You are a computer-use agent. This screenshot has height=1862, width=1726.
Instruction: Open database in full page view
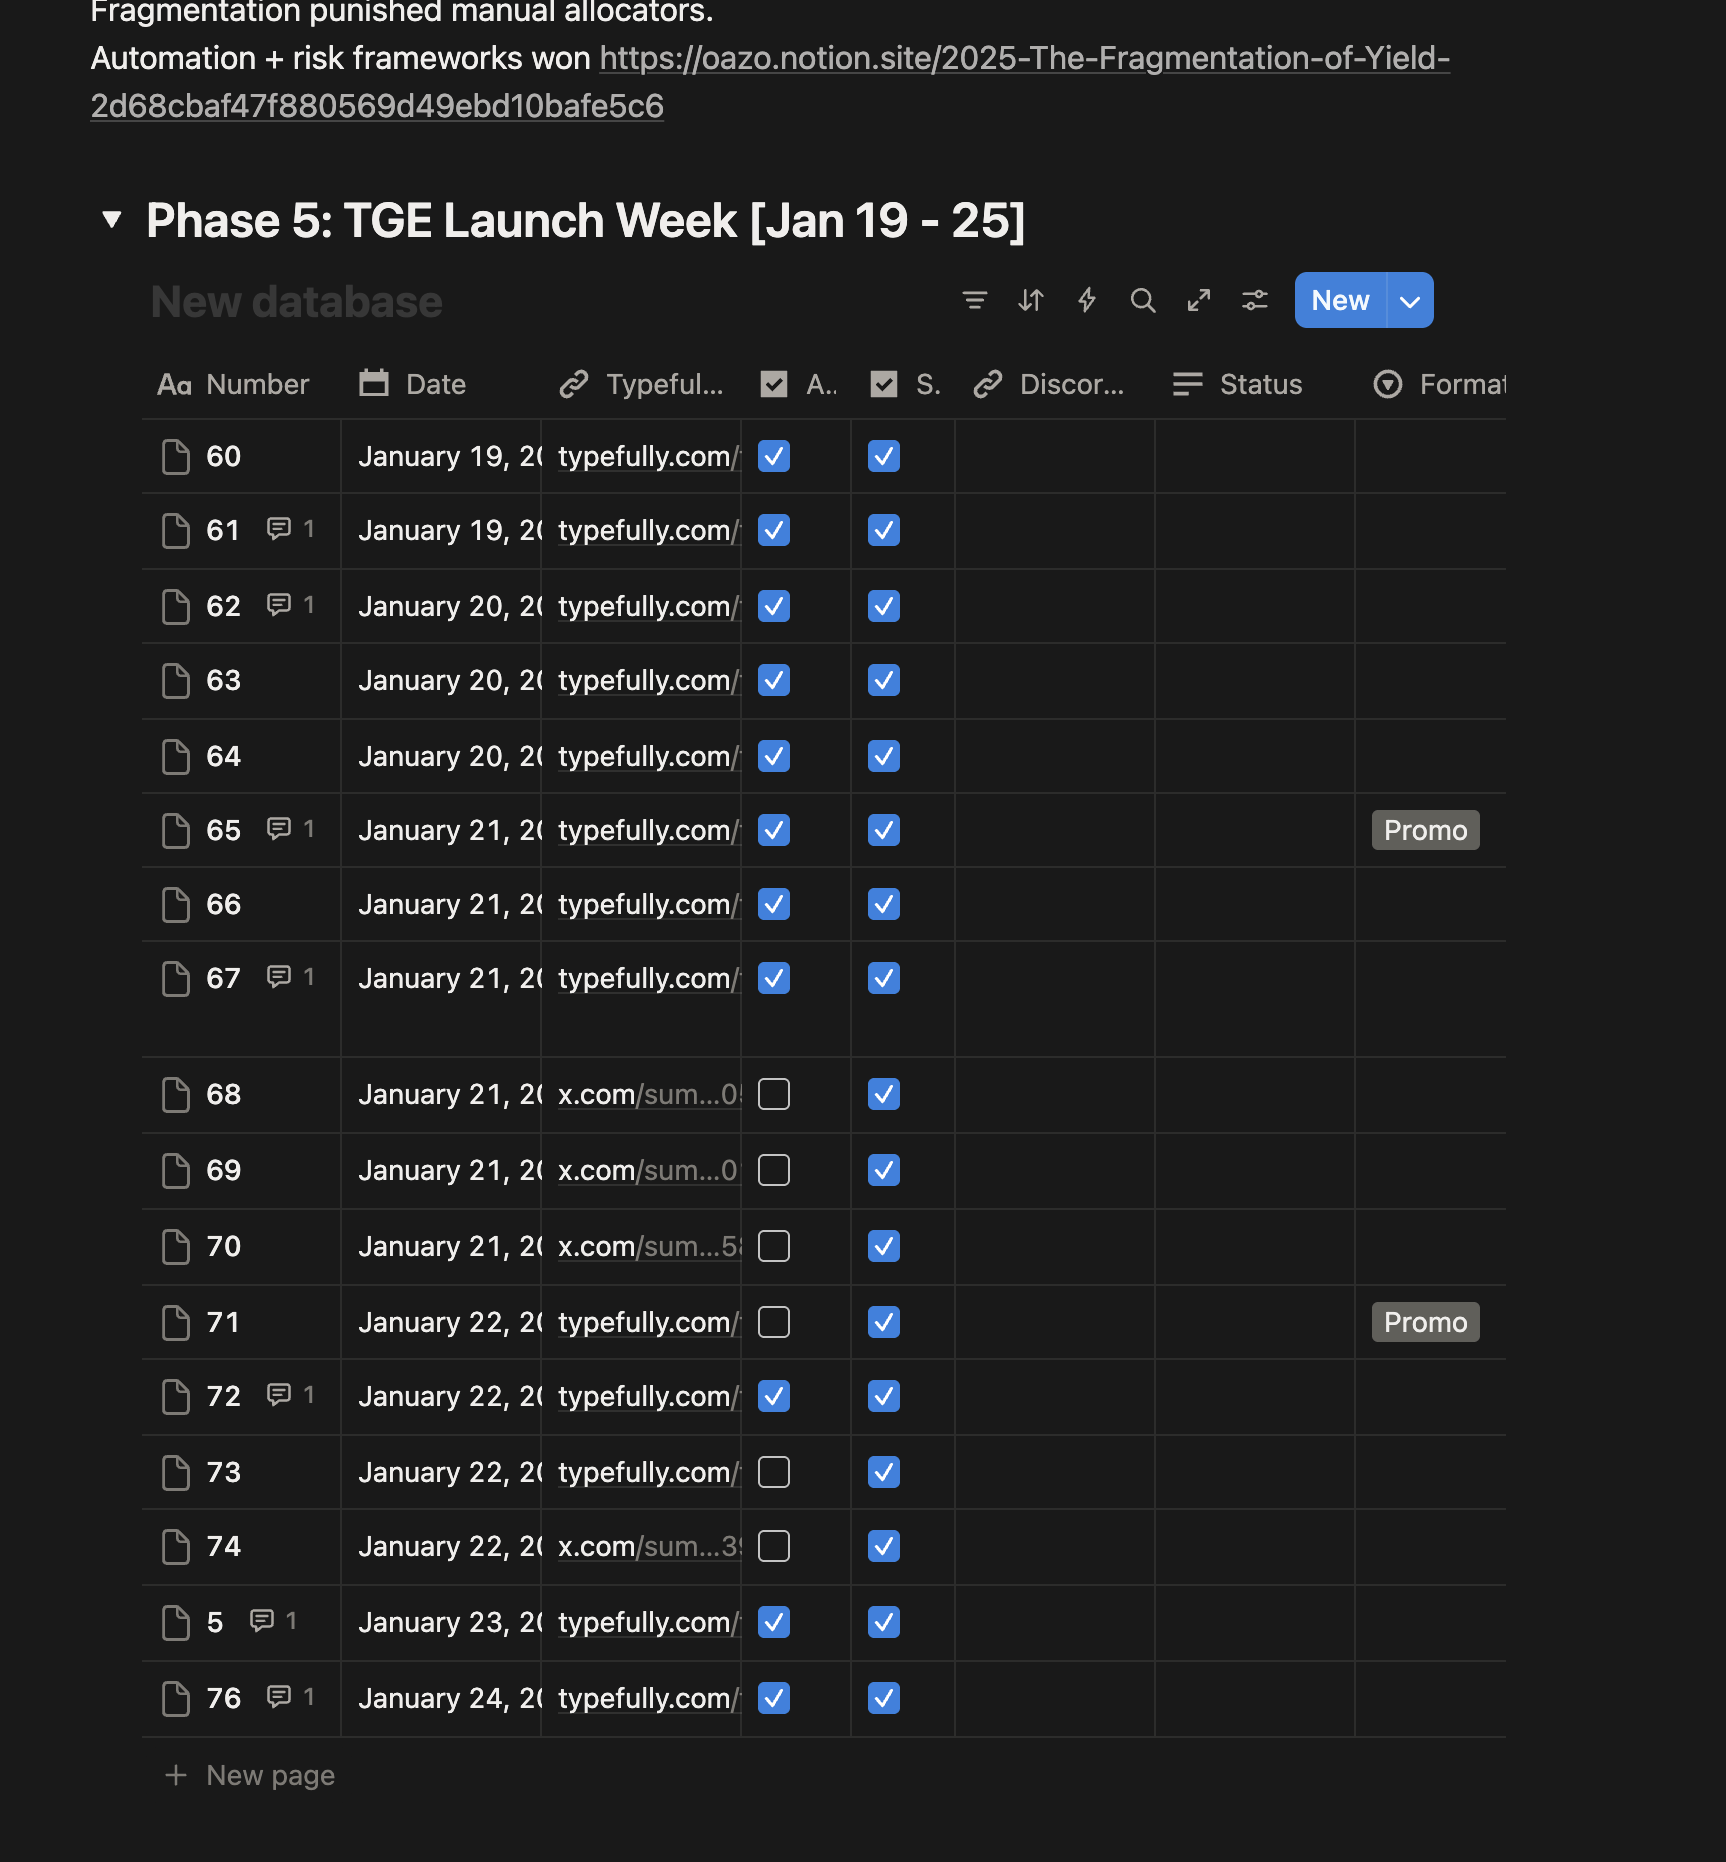click(x=1199, y=300)
